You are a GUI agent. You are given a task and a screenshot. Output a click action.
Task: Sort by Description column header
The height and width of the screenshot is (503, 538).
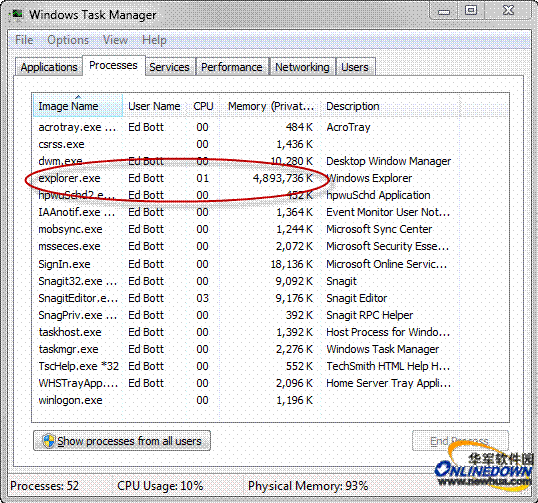(x=390, y=106)
